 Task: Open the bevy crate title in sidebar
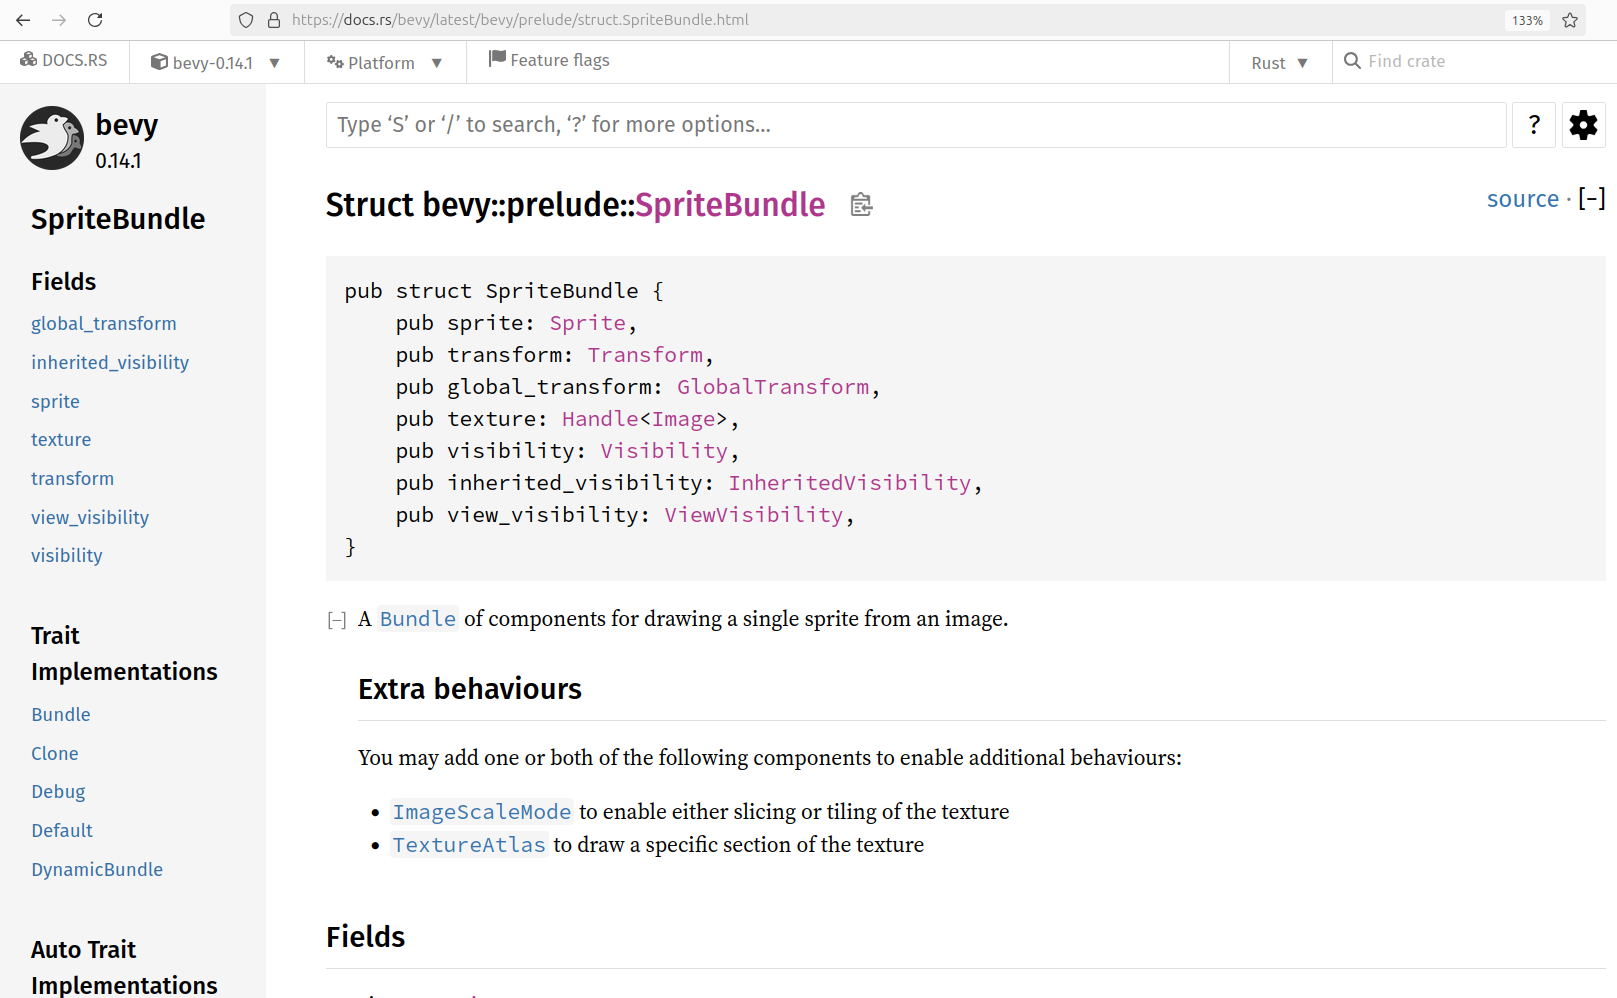tap(127, 125)
